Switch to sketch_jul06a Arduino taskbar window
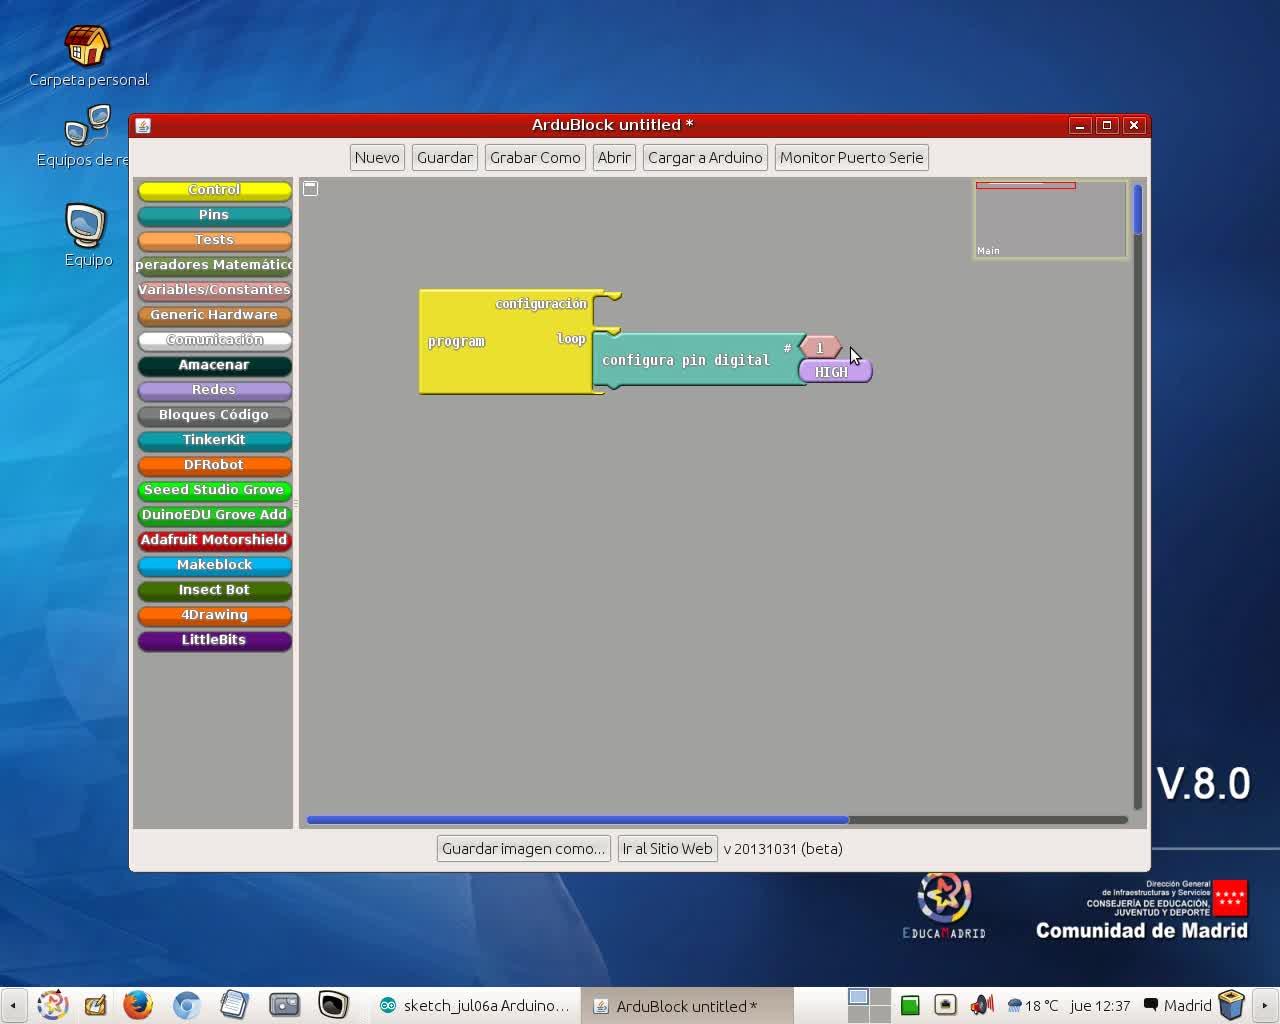Viewport: 1280px width, 1024px height. [x=475, y=1006]
